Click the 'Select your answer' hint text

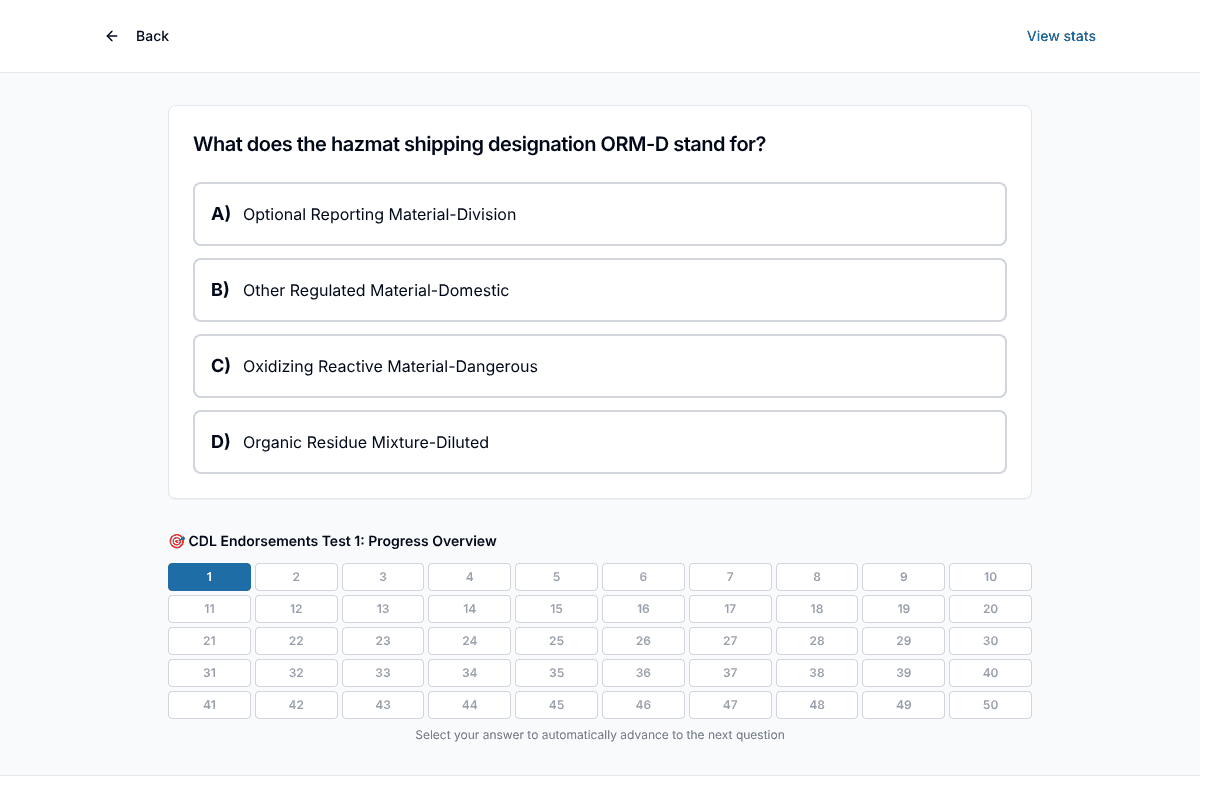pyautogui.click(x=600, y=735)
